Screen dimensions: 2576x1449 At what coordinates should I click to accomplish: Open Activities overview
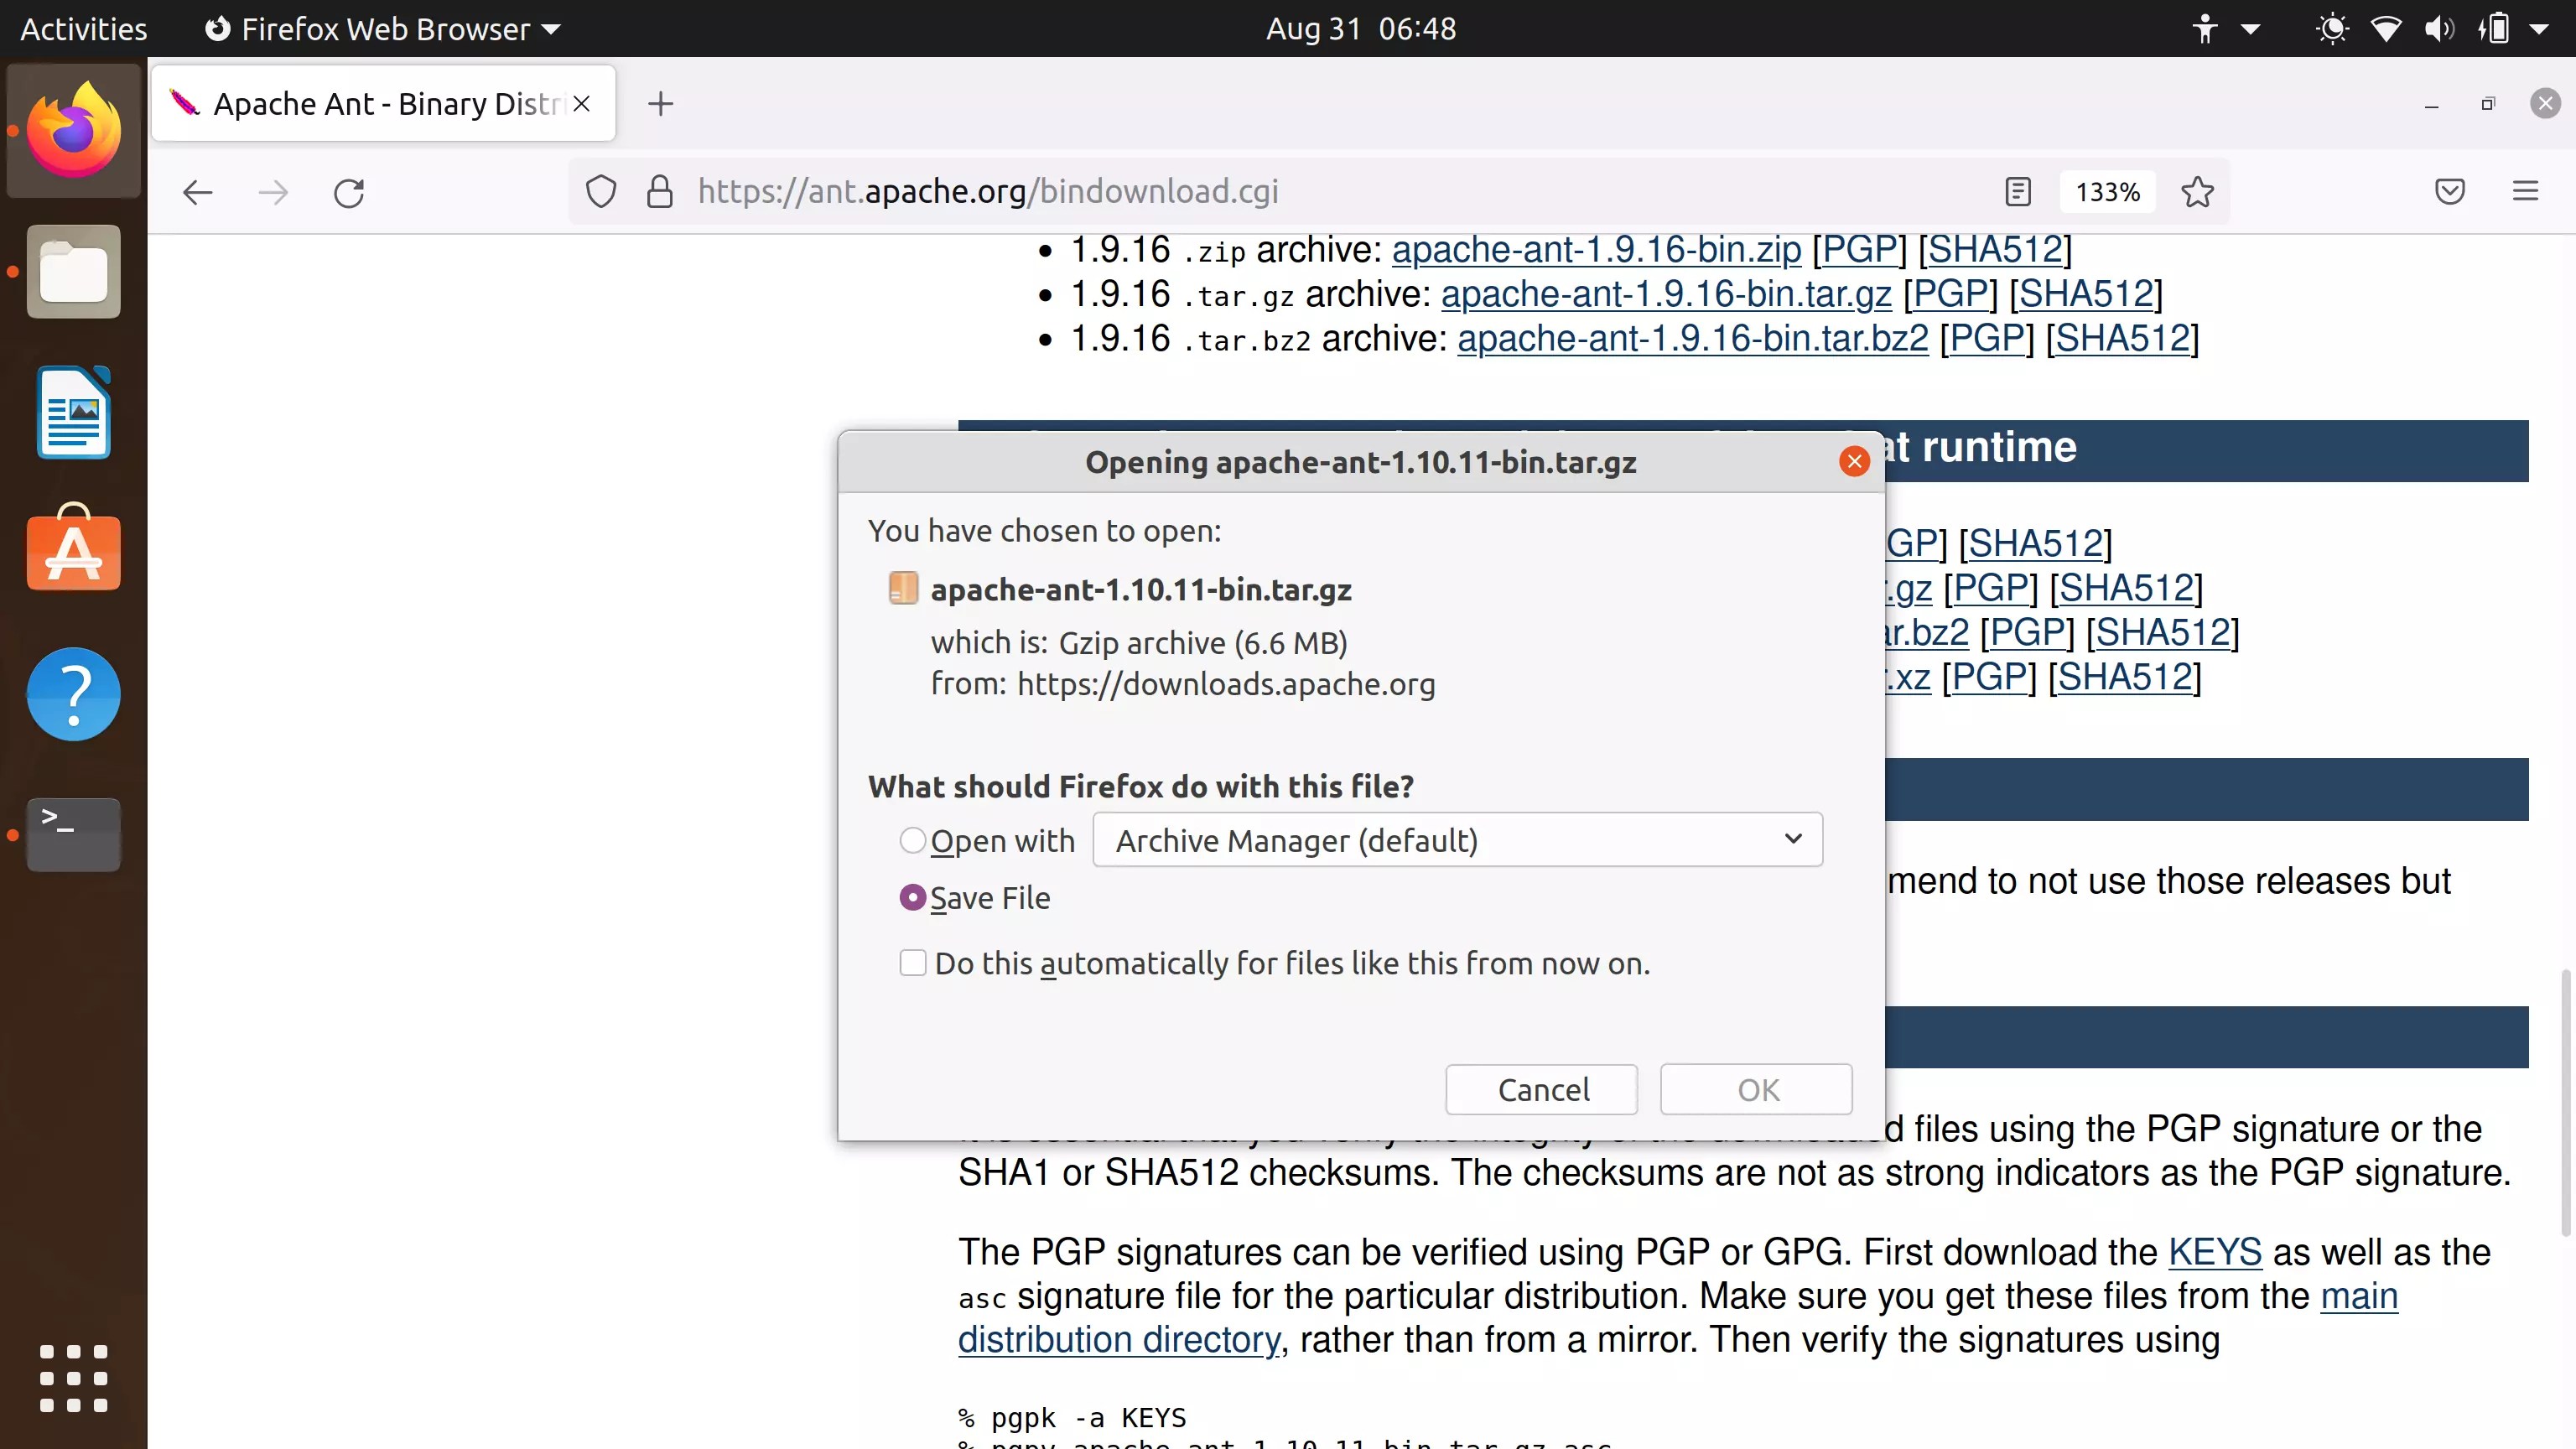[82, 28]
